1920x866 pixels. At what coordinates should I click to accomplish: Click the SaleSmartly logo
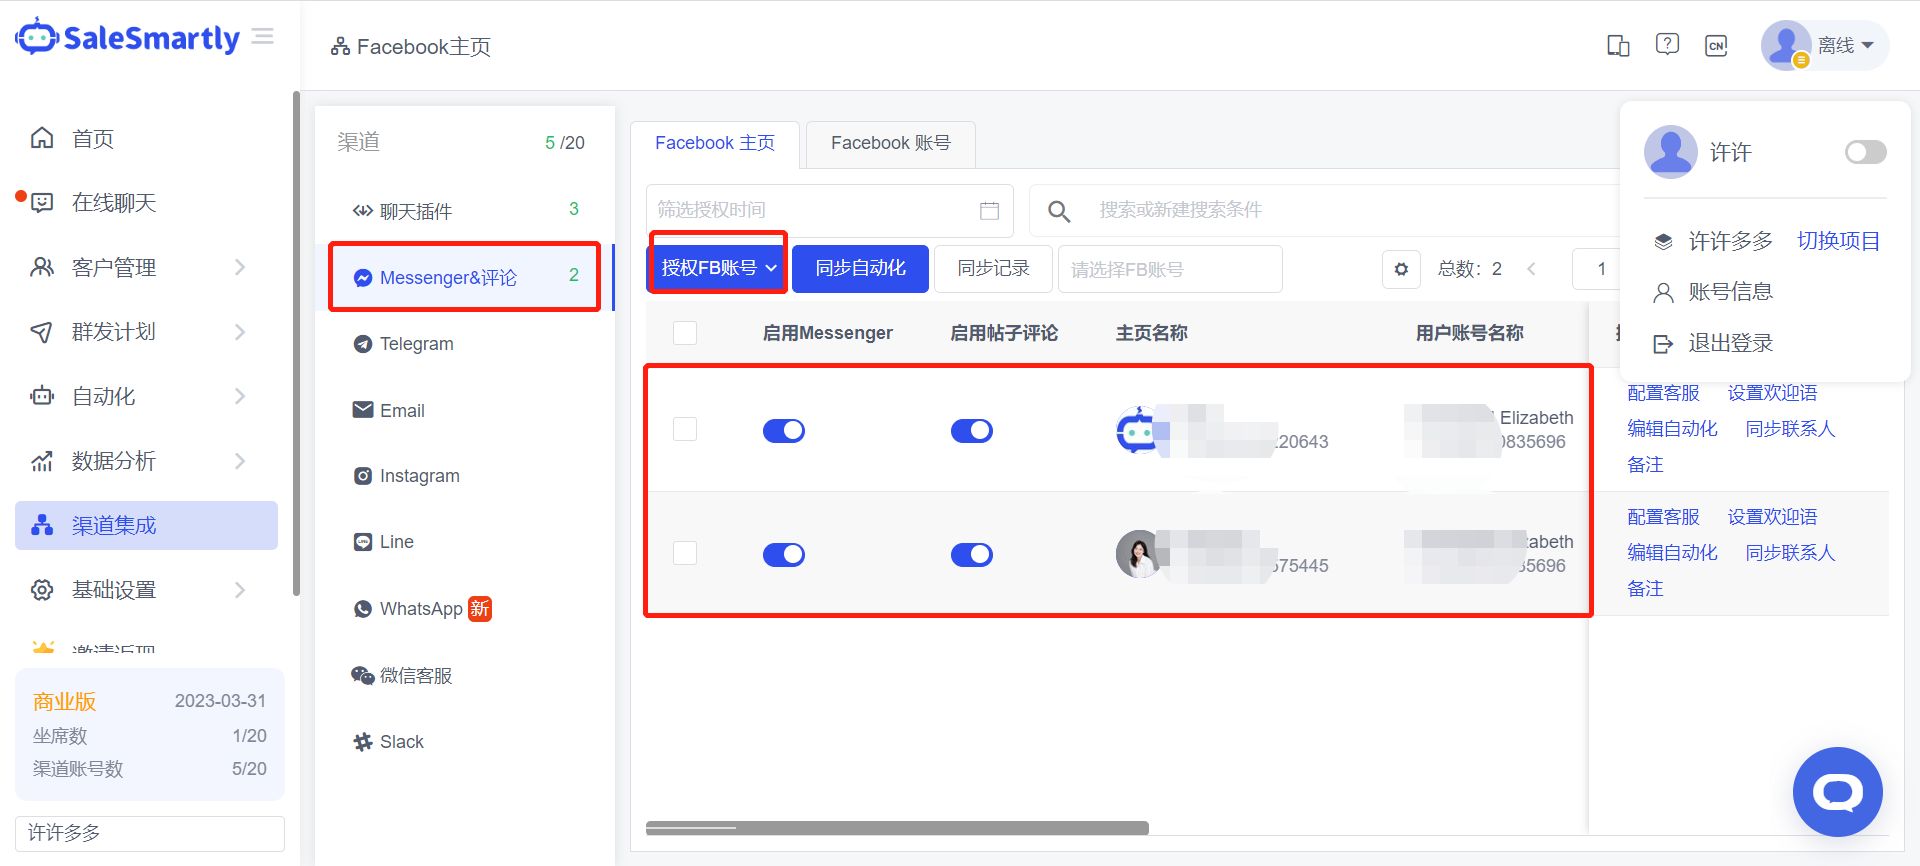[x=127, y=37]
